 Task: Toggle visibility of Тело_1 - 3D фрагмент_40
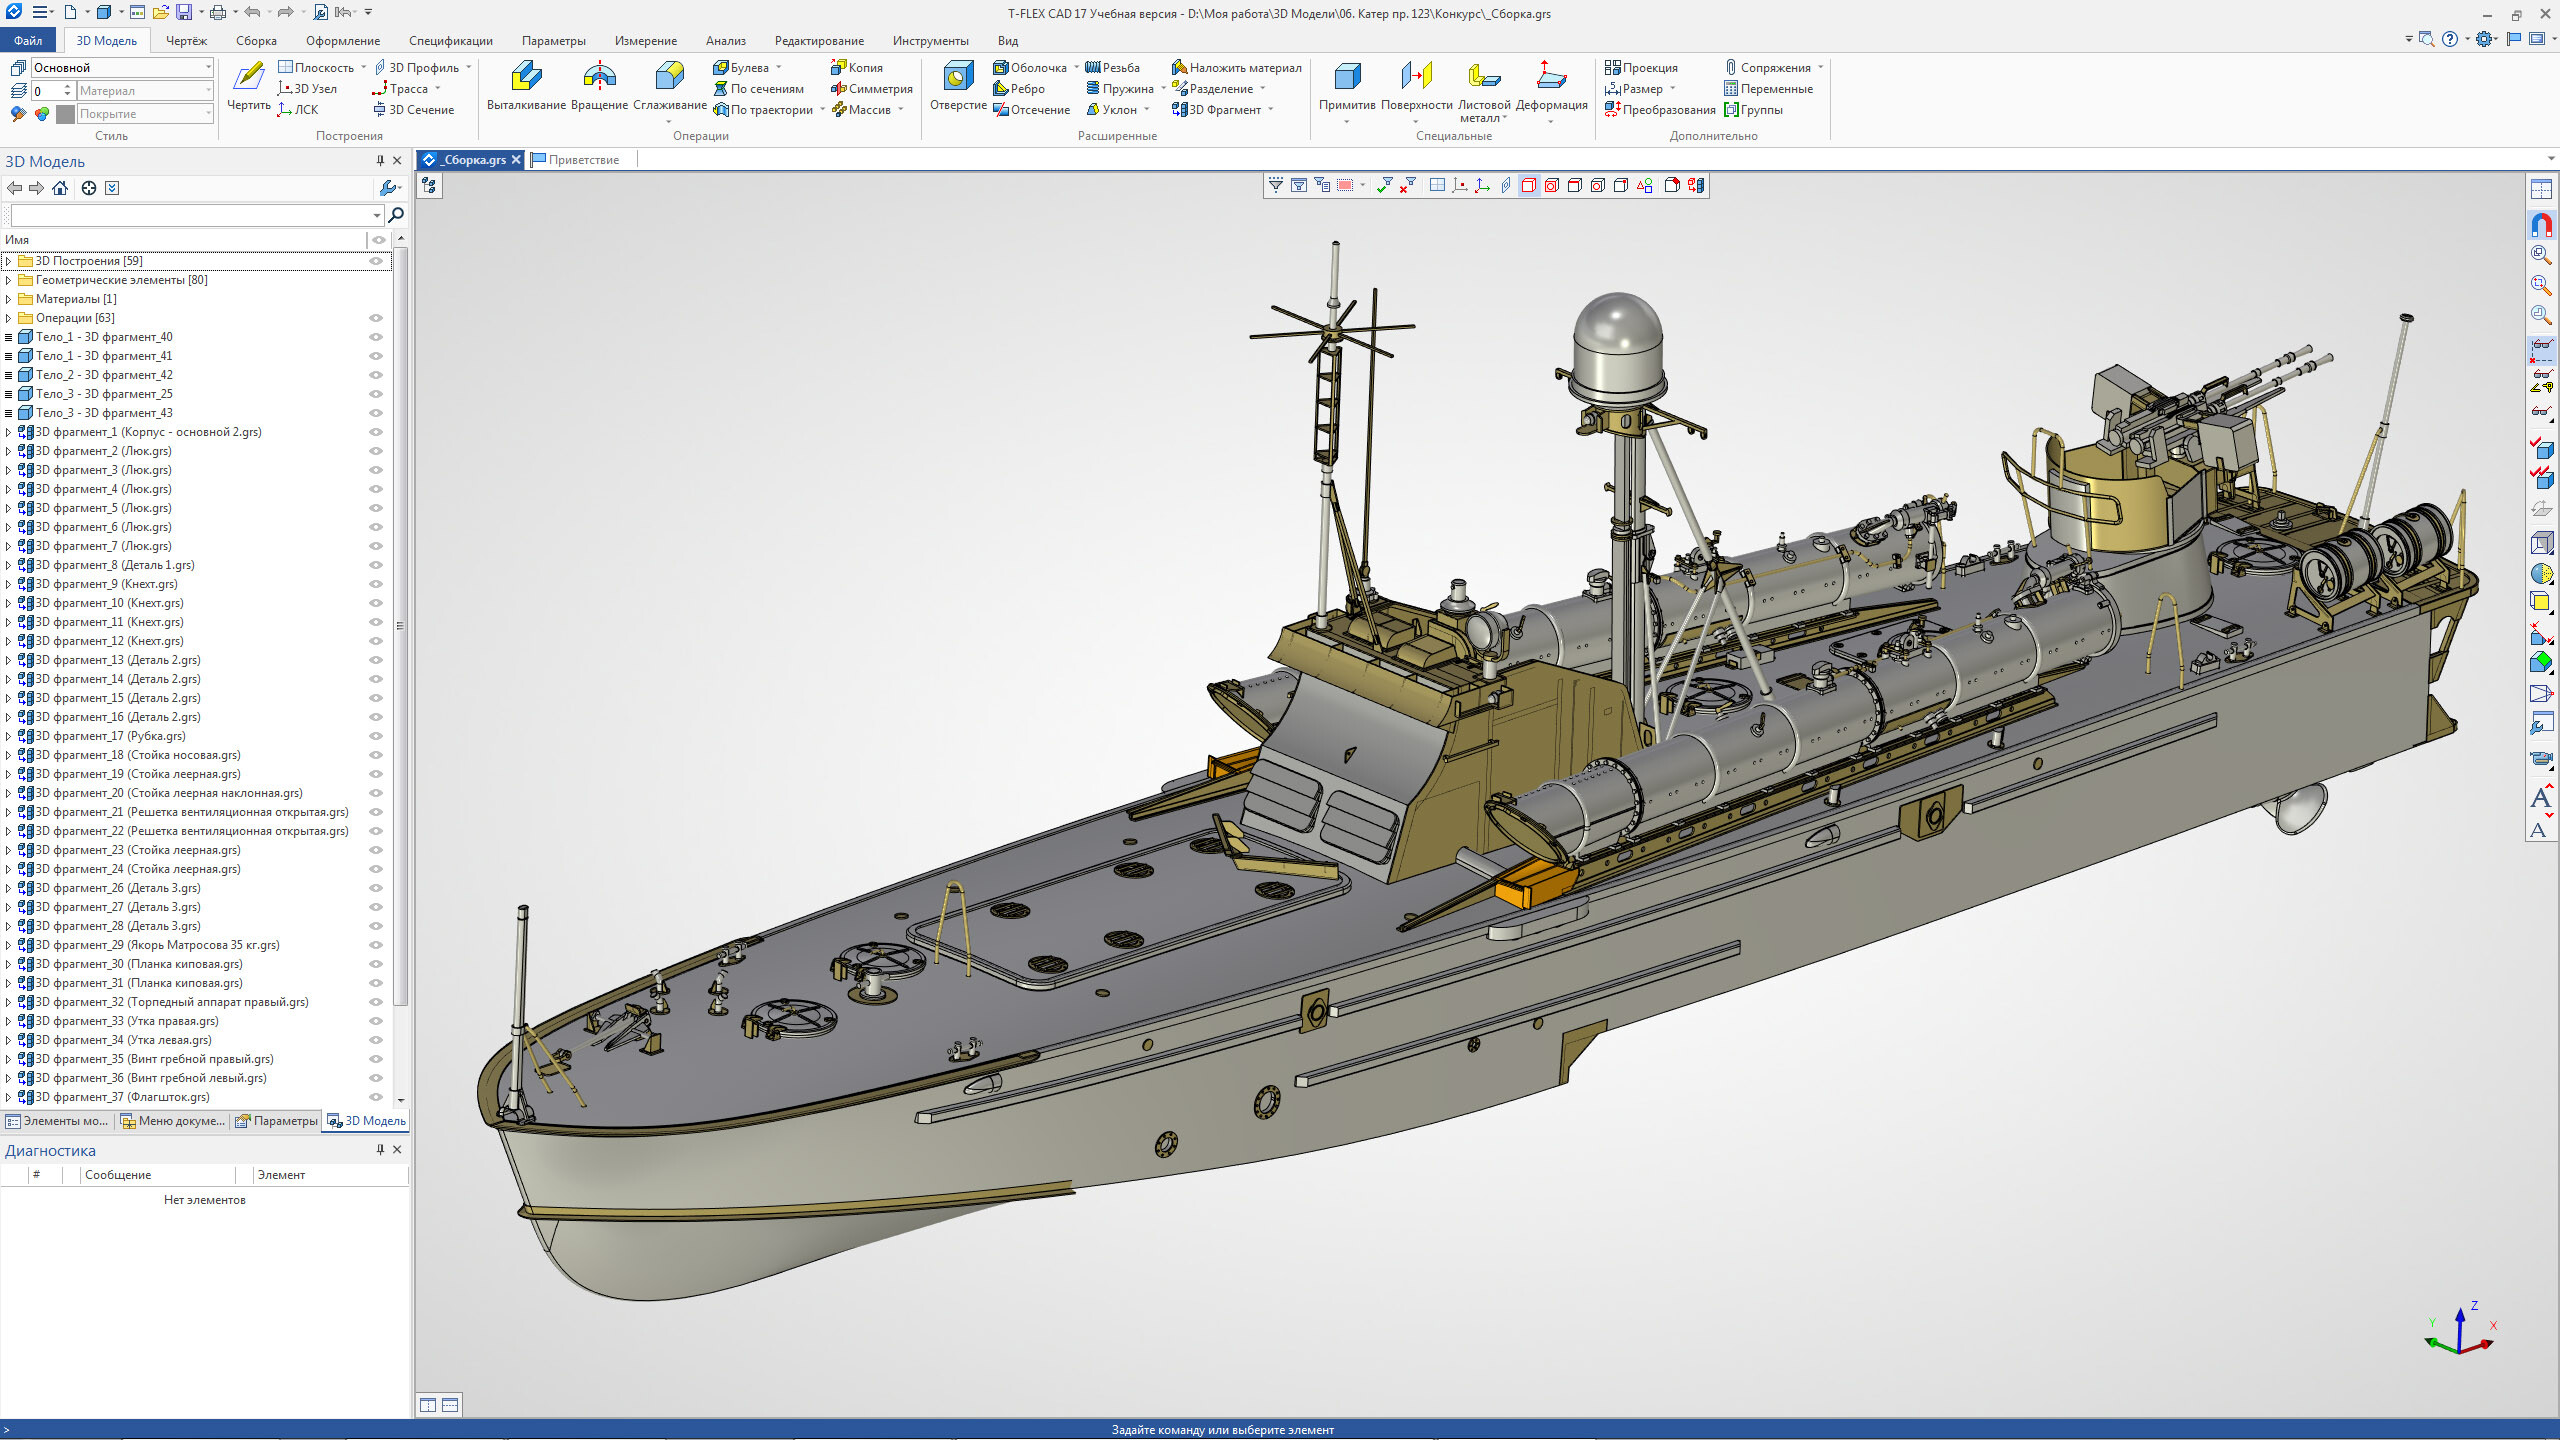pyautogui.click(x=377, y=337)
